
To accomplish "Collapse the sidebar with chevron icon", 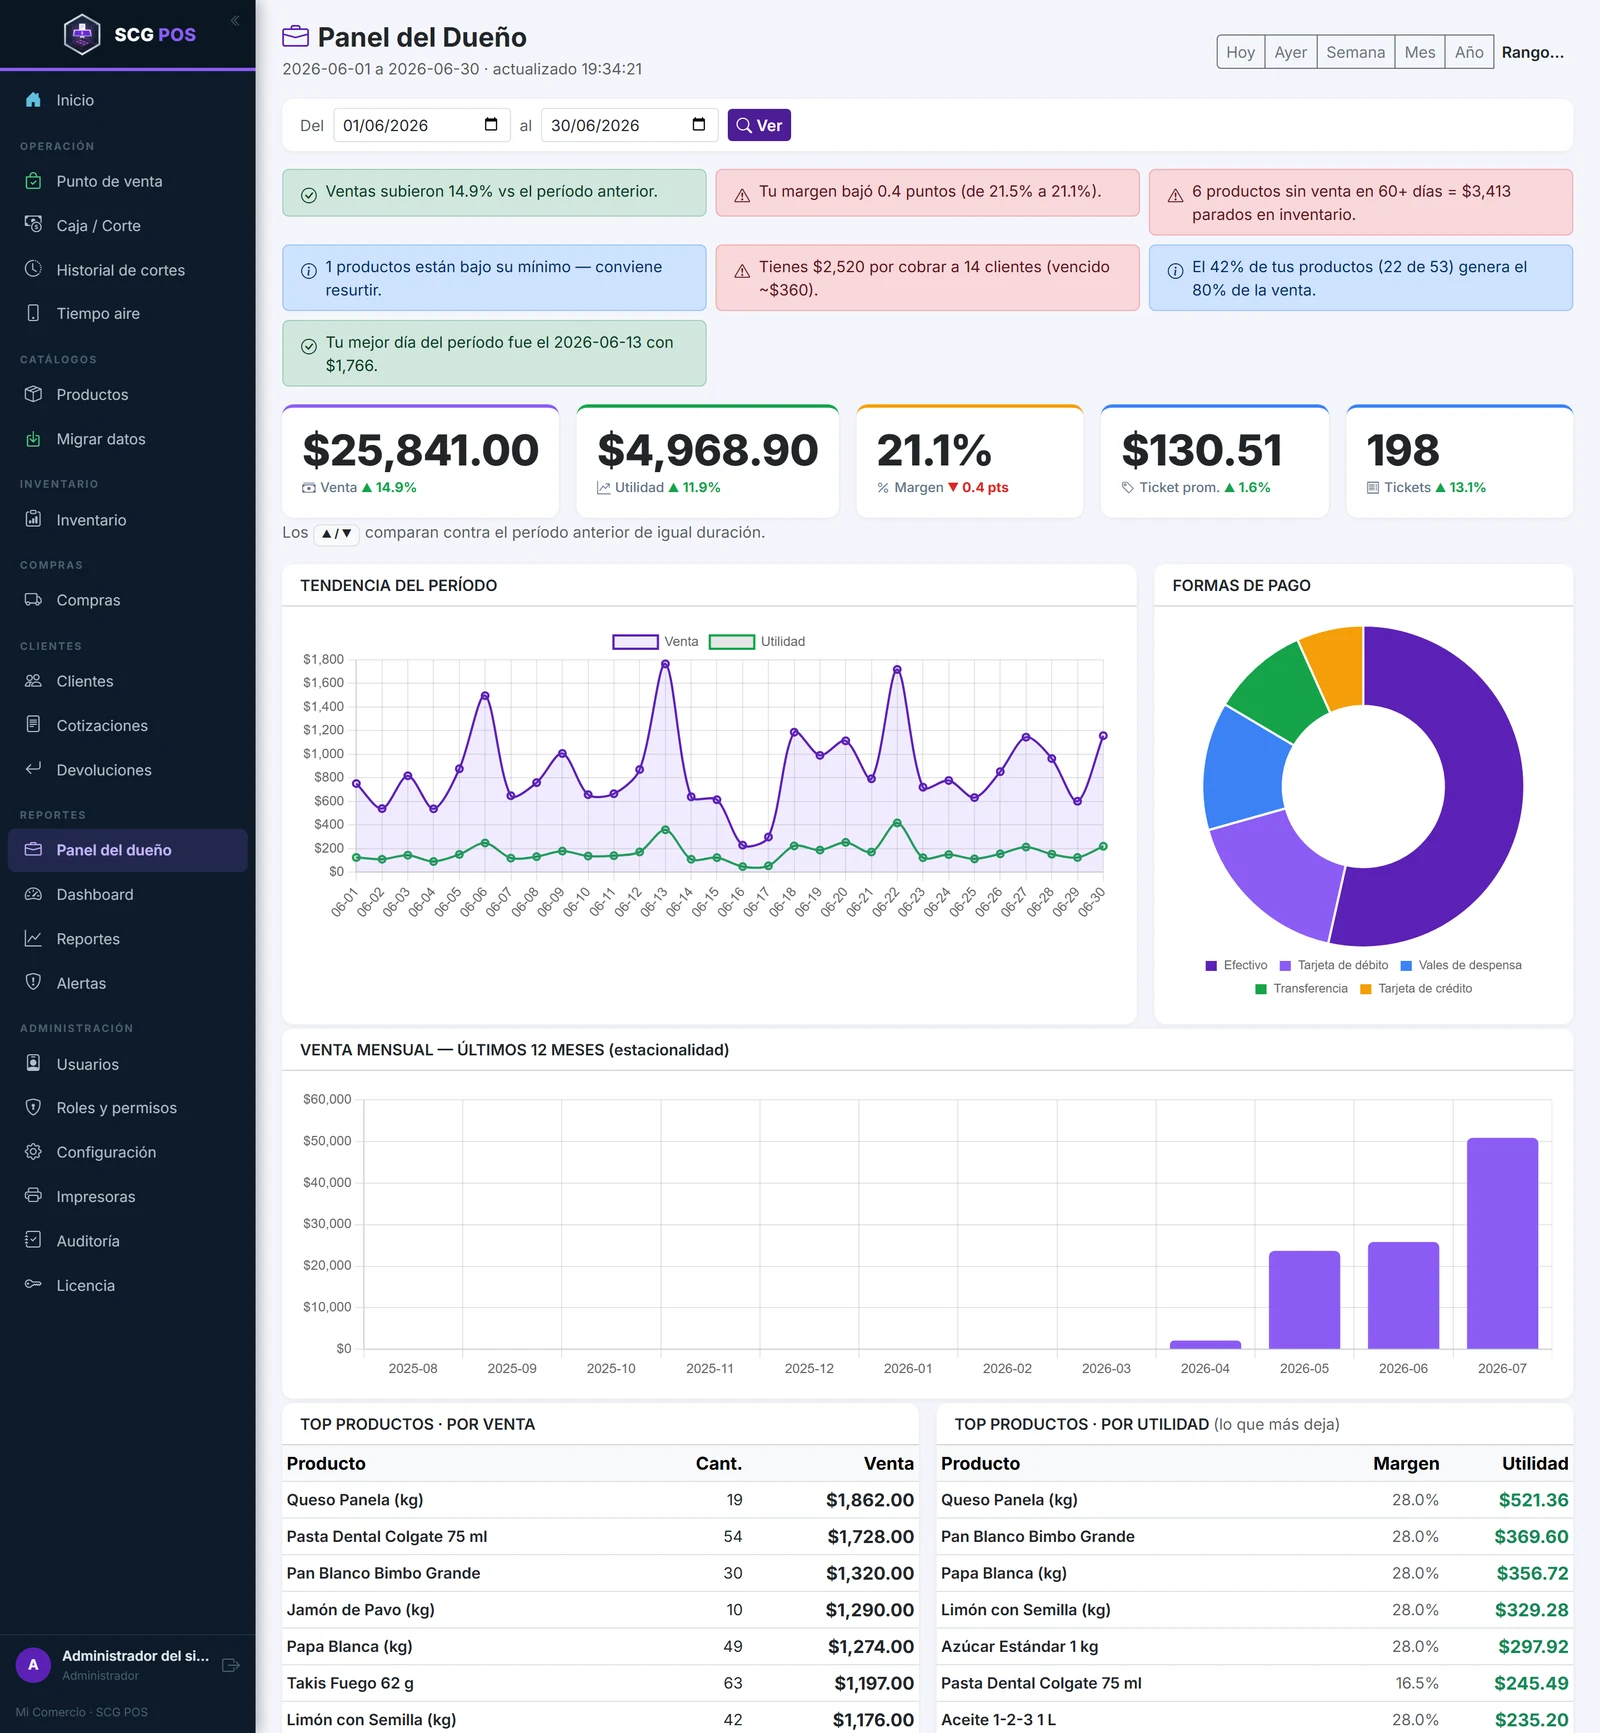I will tap(235, 20).
